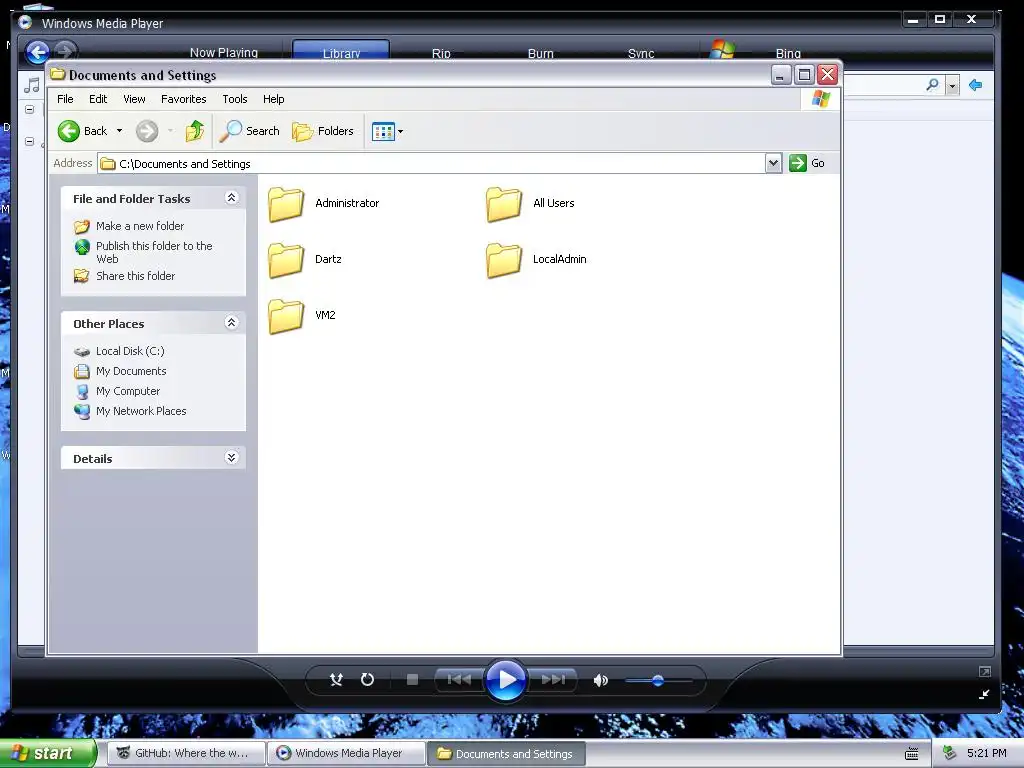Switch to Sync tab in Media Player
The image size is (1024, 768).
[641, 53]
